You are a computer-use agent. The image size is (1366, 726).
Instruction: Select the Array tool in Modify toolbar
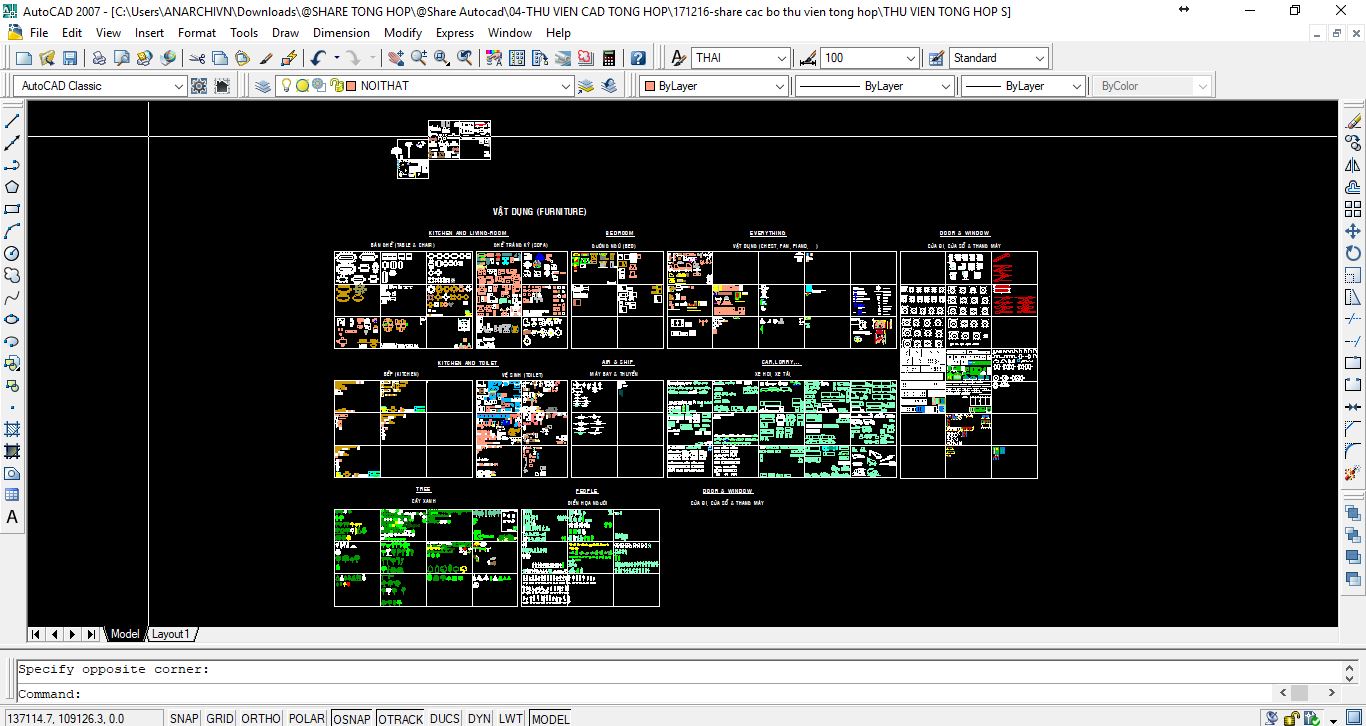(1353, 209)
